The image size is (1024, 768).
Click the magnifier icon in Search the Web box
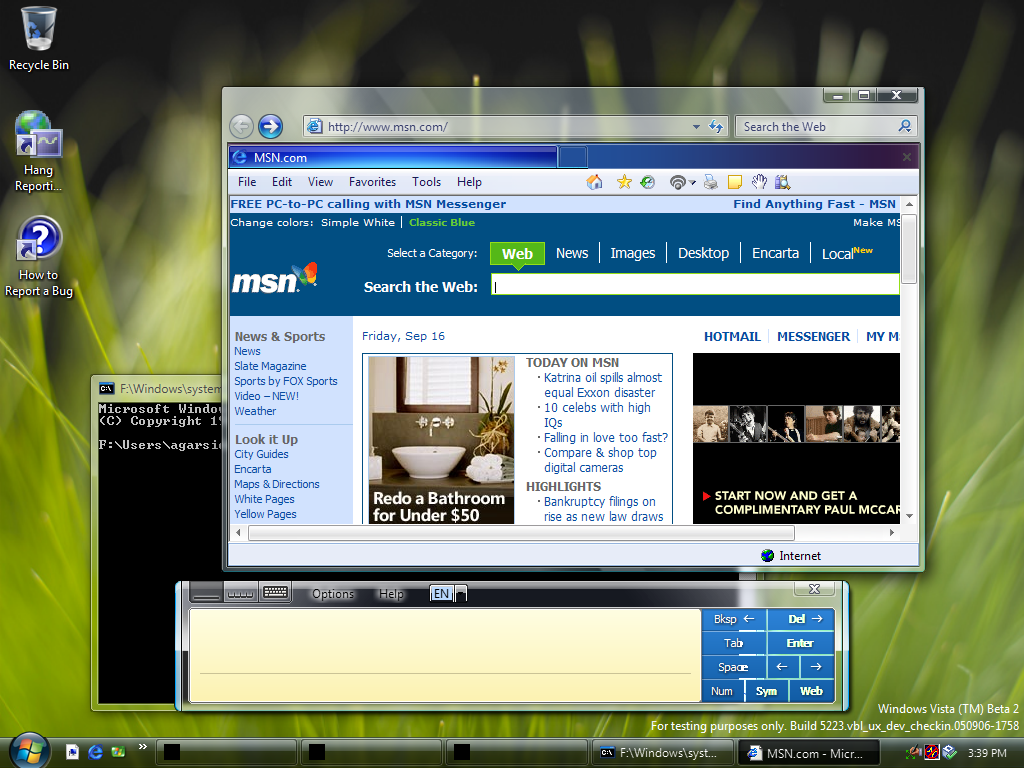904,126
